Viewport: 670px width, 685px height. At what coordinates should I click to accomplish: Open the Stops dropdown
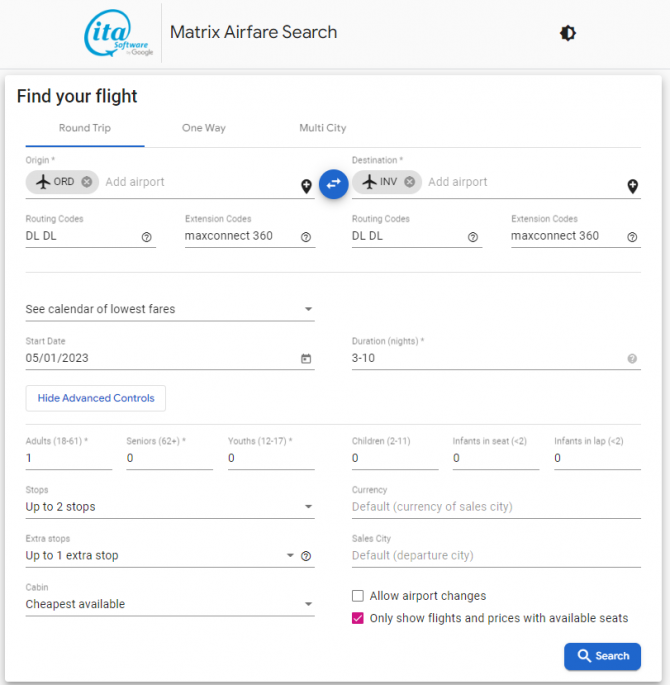(x=170, y=507)
